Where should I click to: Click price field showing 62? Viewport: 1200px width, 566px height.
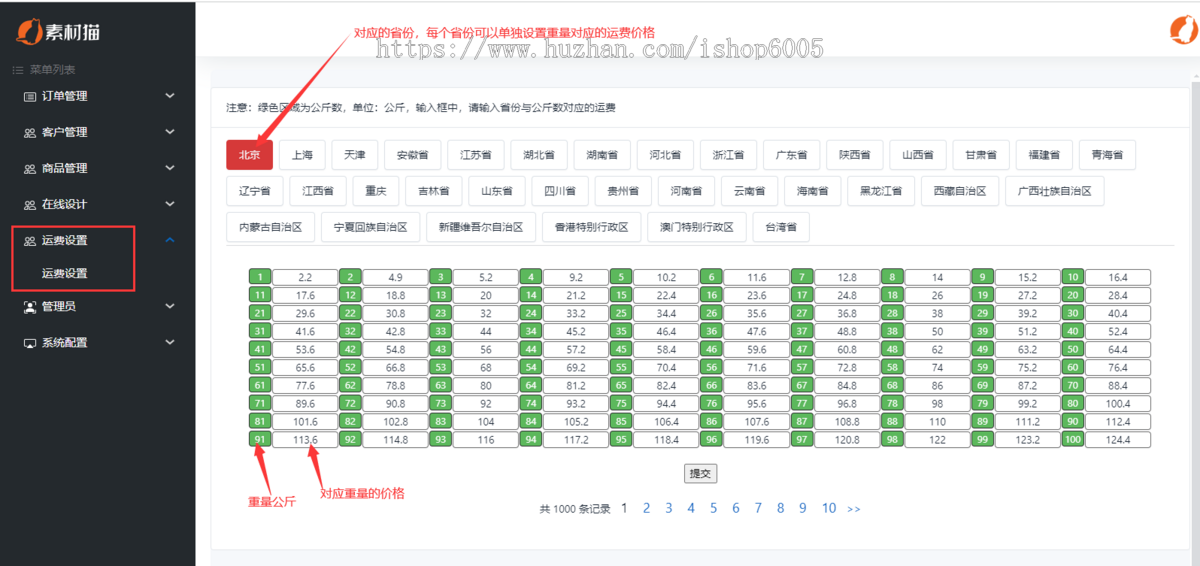click(937, 349)
